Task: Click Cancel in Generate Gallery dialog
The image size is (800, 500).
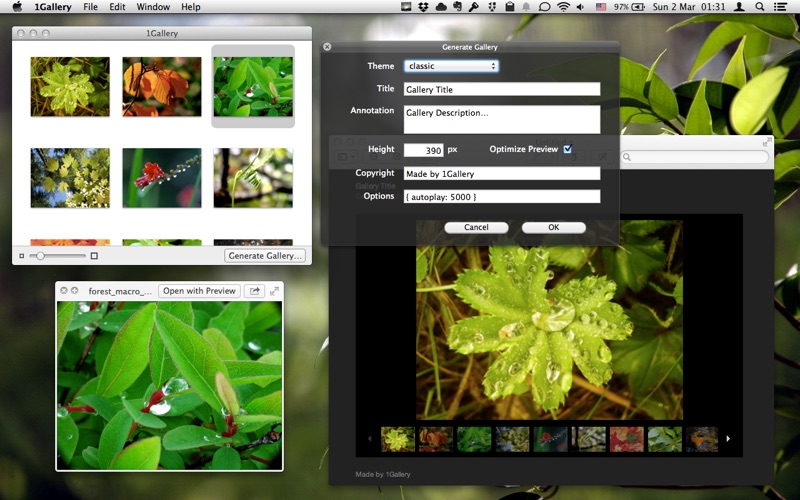Action: pos(476,227)
